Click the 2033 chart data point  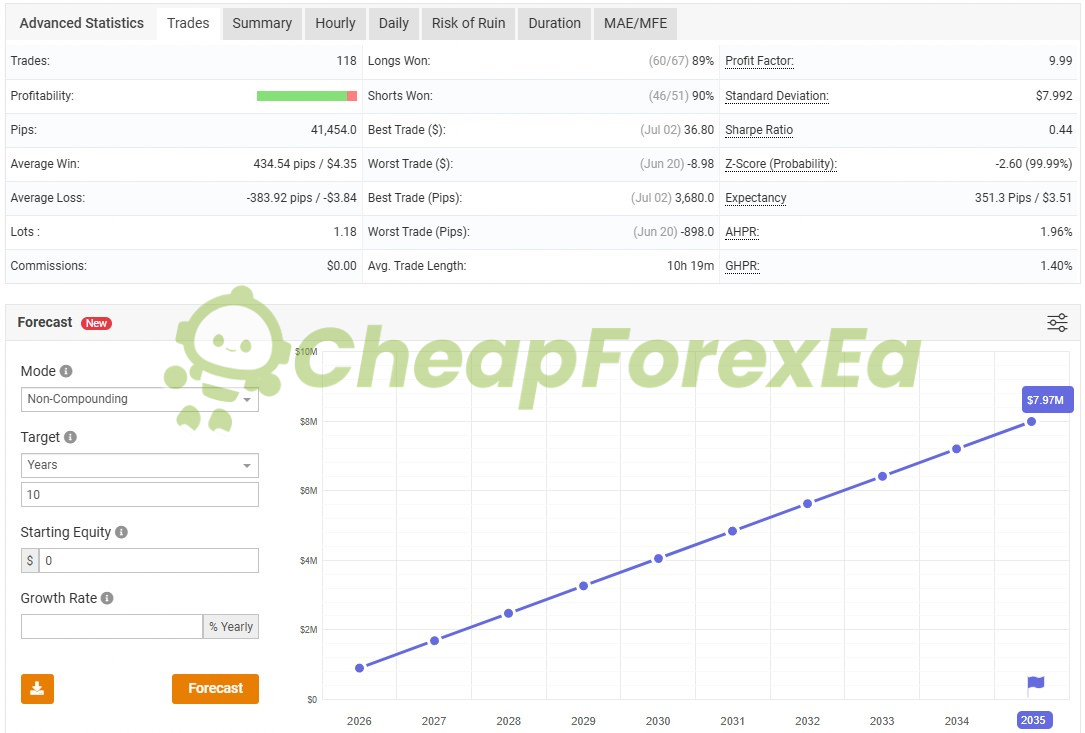882,476
